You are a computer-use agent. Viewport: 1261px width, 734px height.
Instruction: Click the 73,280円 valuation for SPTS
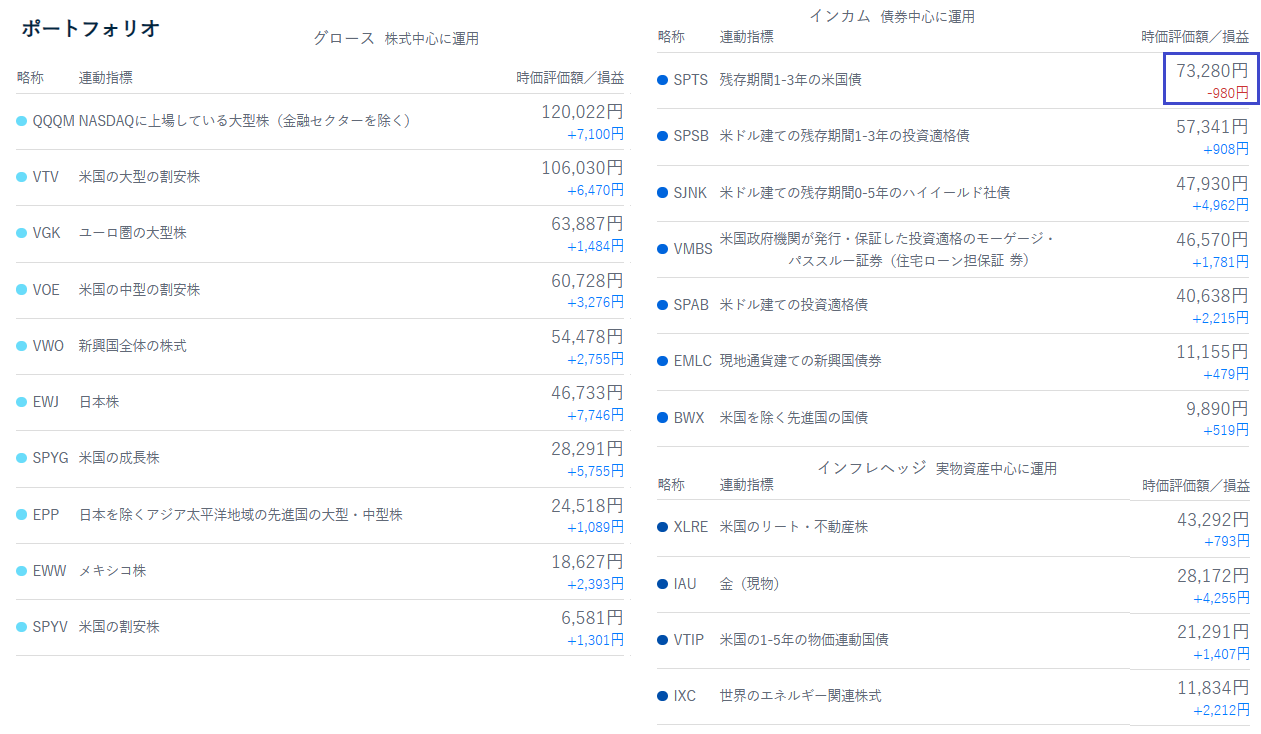coord(1212,71)
